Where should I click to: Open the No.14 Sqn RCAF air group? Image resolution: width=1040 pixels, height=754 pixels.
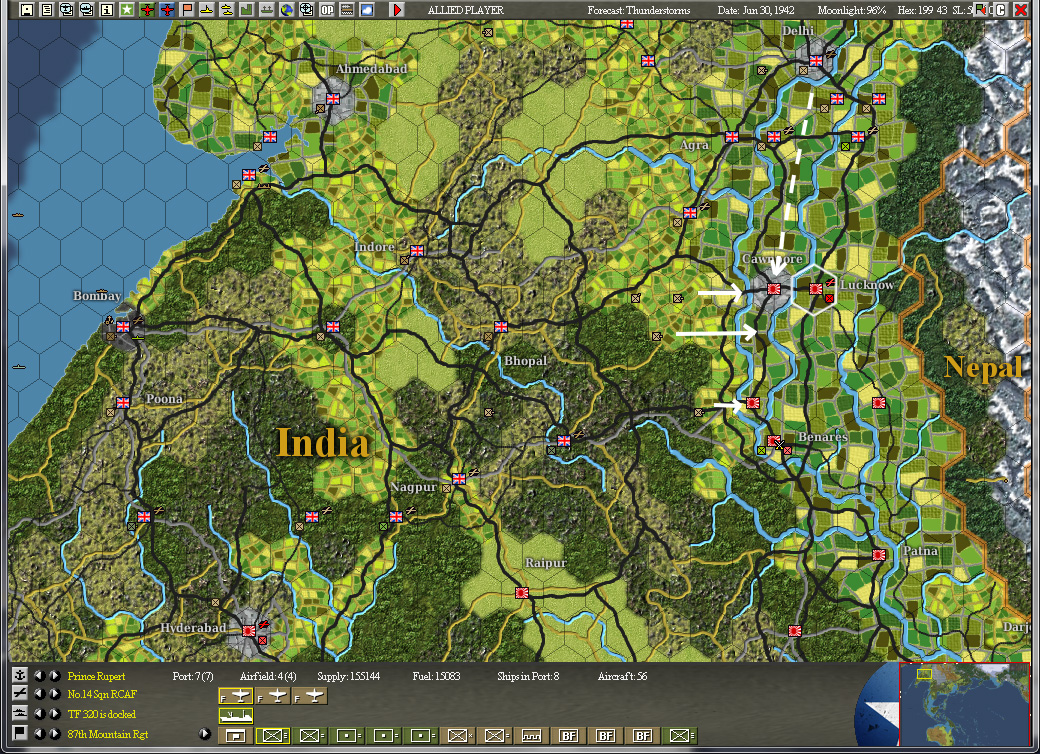[x=102, y=694]
